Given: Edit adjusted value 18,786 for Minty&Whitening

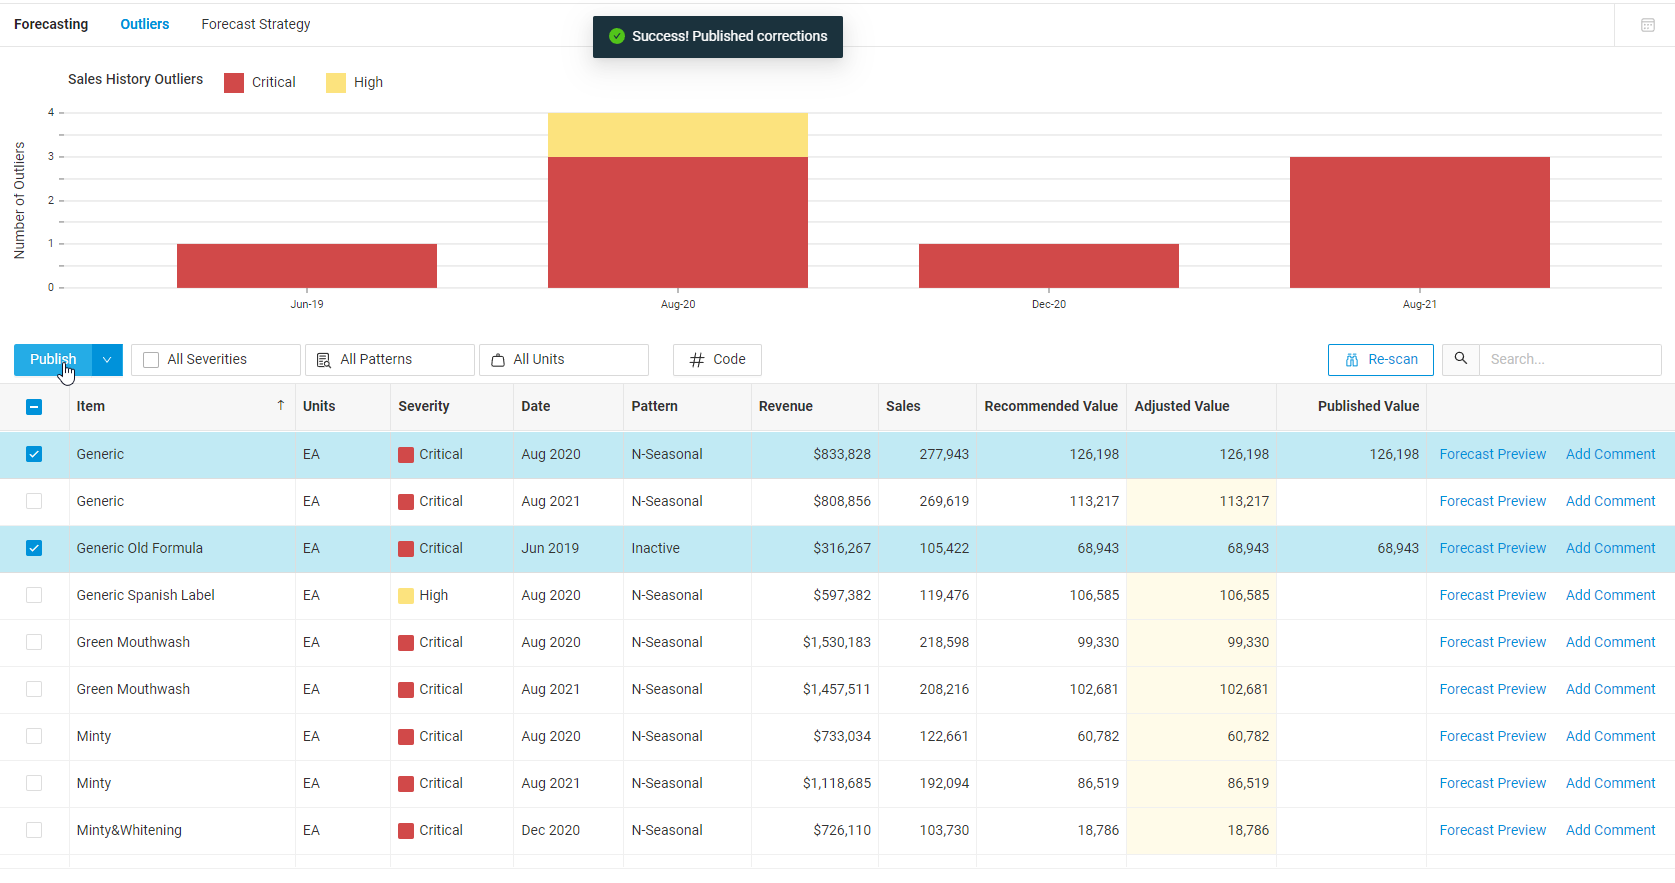Looking at the screenshot, I should tap(1202, 830).
